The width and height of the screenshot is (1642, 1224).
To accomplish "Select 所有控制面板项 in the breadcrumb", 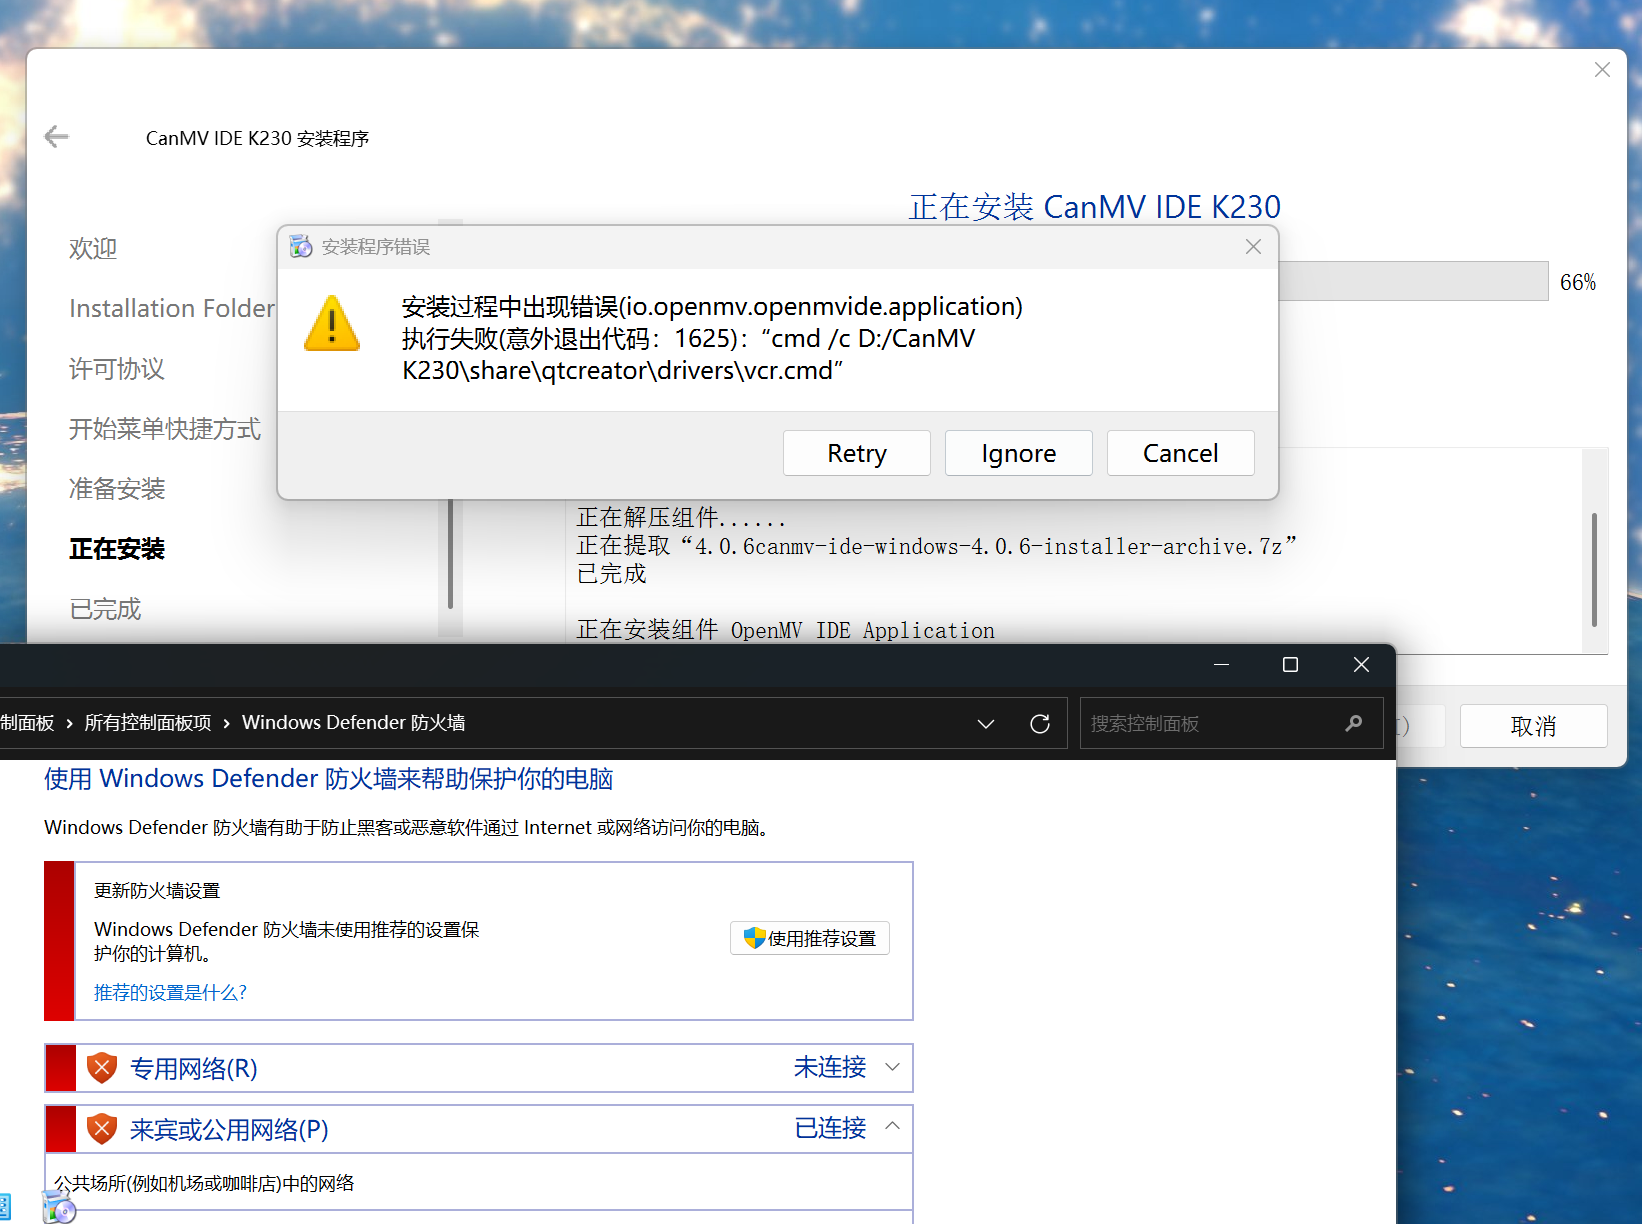I will [x=148, y=723].
